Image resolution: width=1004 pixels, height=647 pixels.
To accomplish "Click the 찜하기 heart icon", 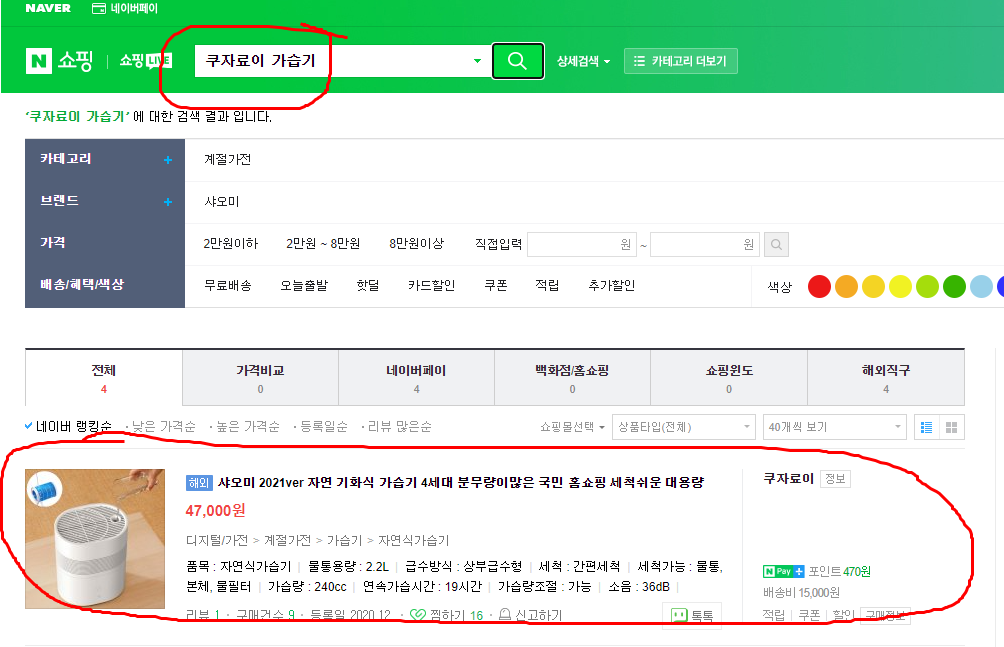I will tap(417, 615).
